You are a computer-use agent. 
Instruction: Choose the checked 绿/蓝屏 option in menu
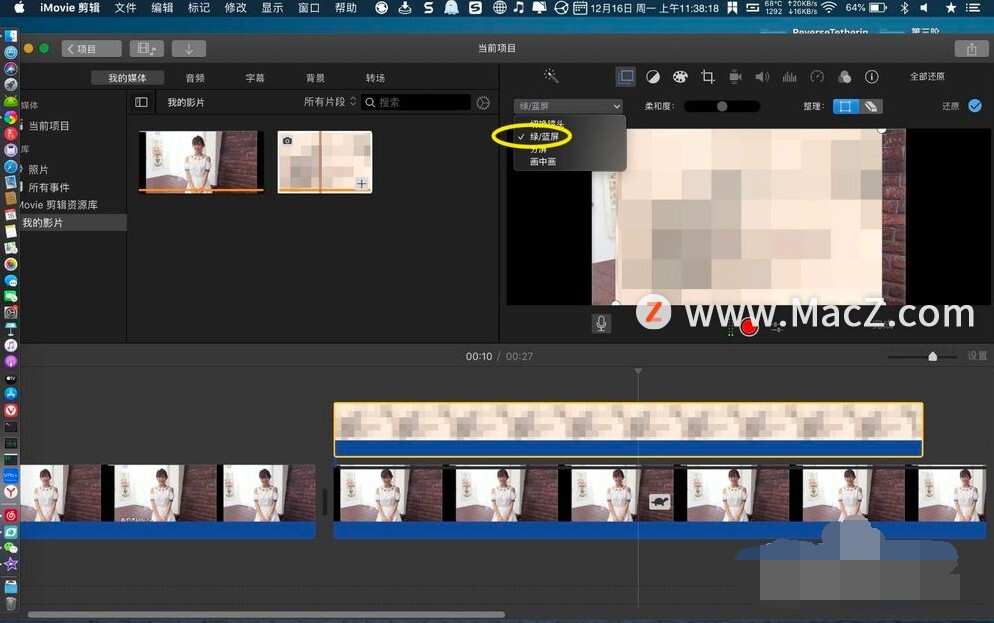544,136
